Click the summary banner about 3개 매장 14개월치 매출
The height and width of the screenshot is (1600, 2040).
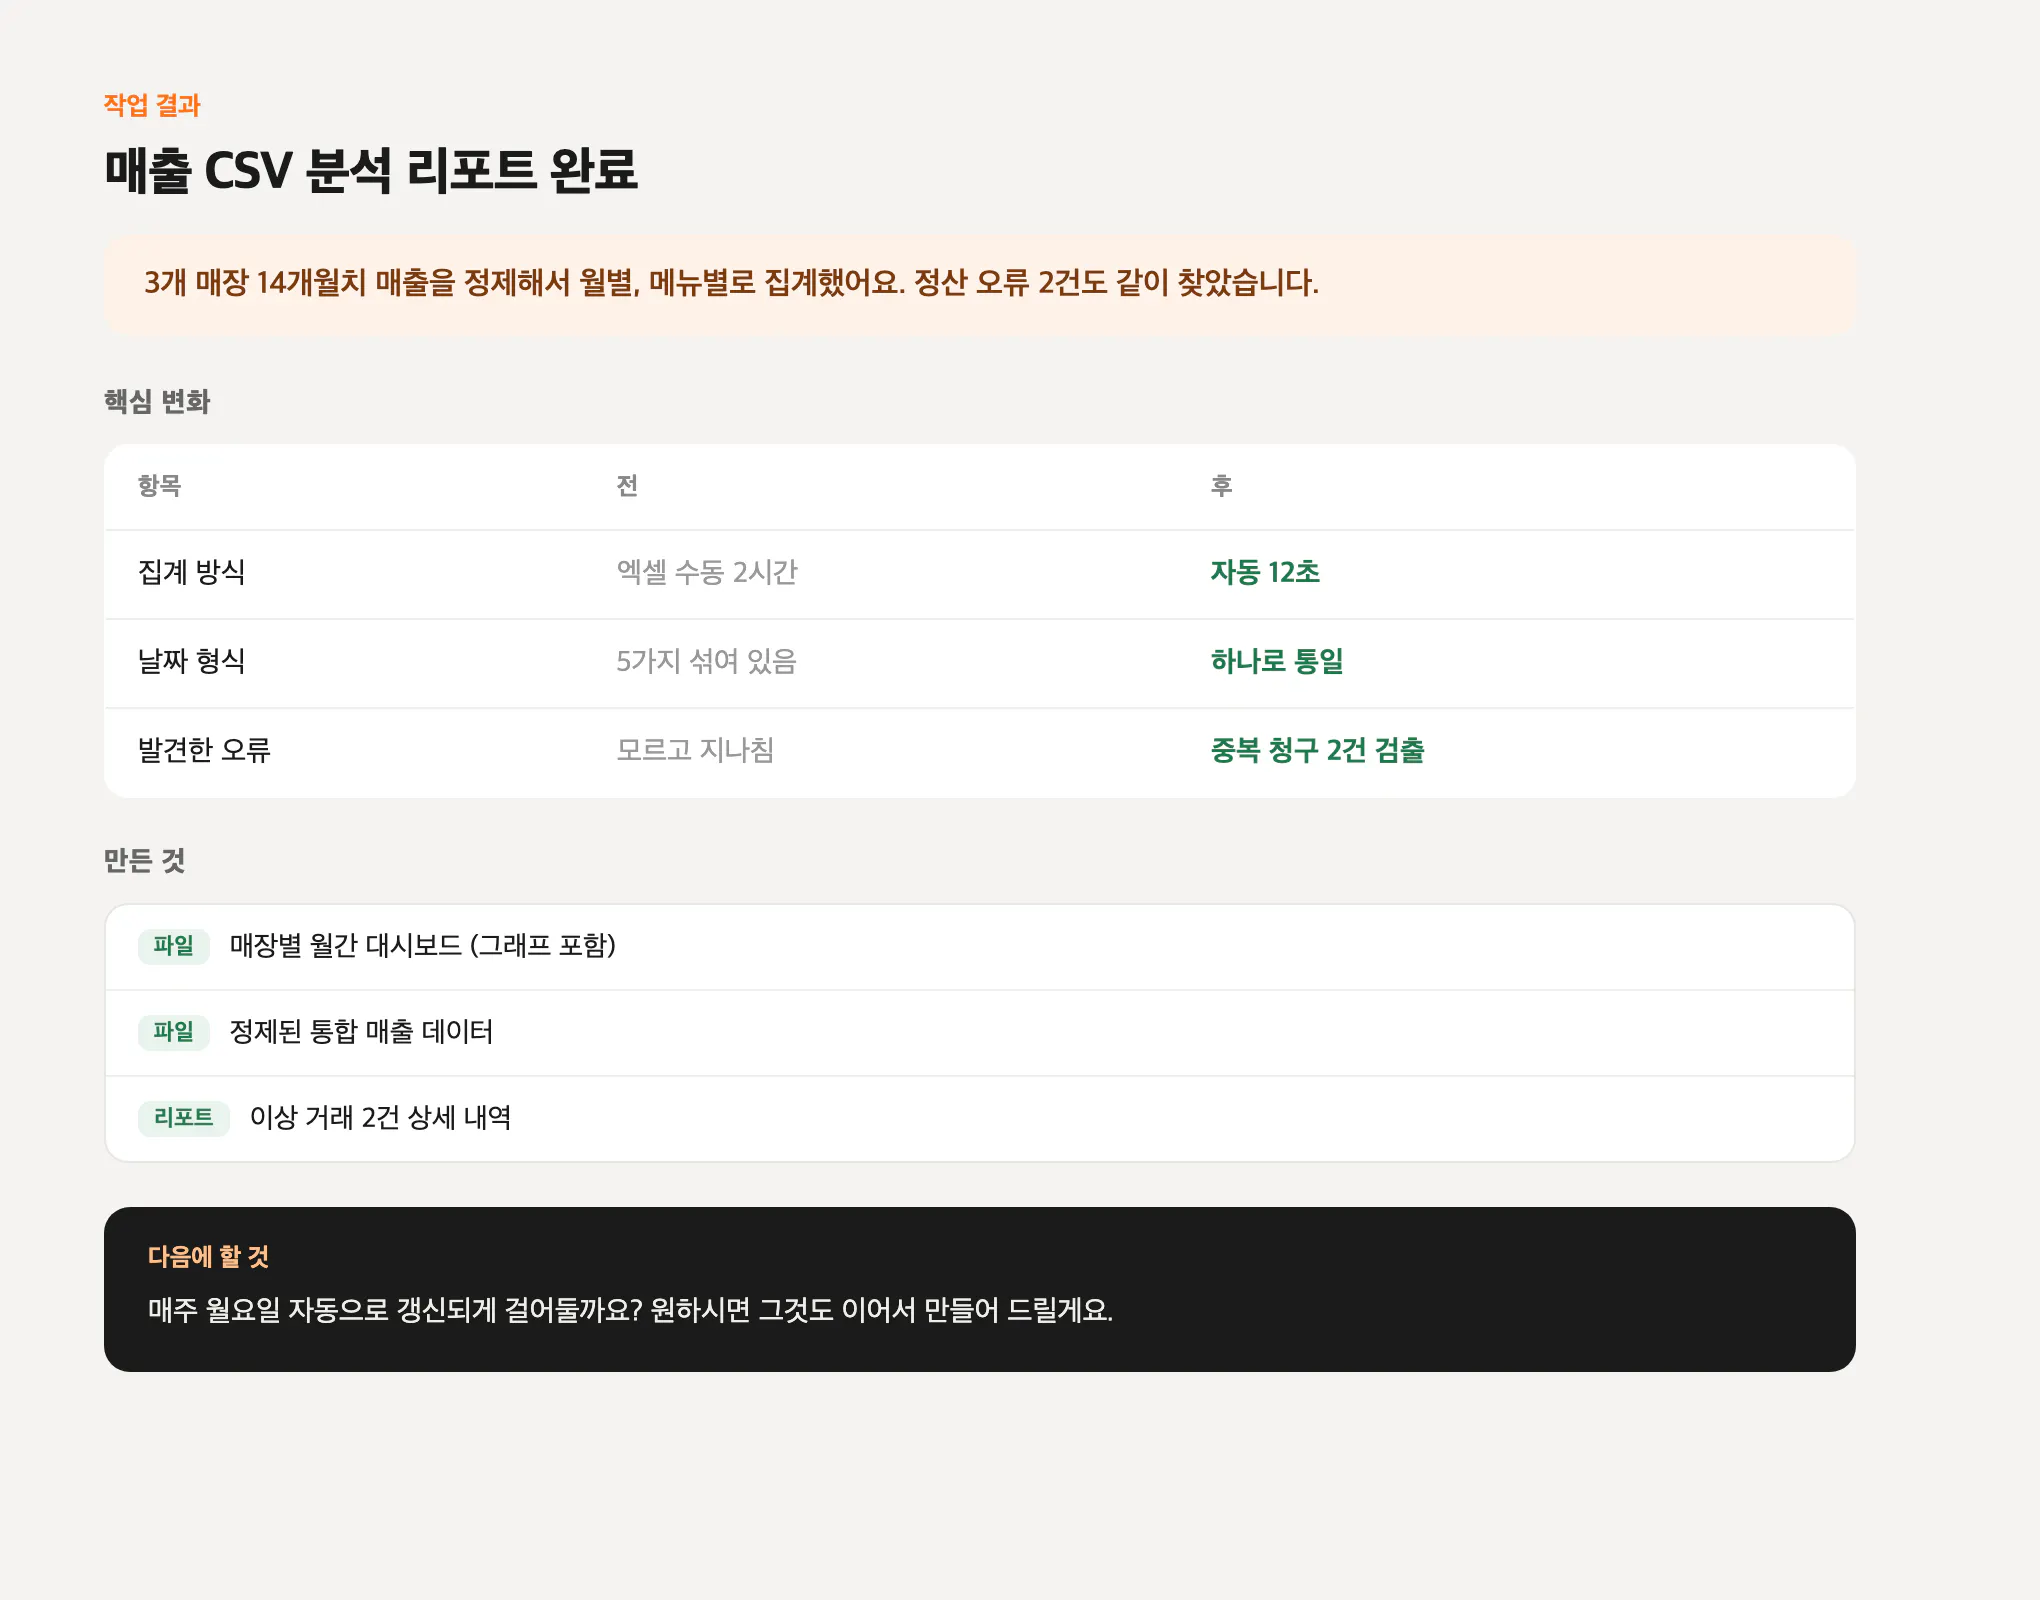(979, 284)
